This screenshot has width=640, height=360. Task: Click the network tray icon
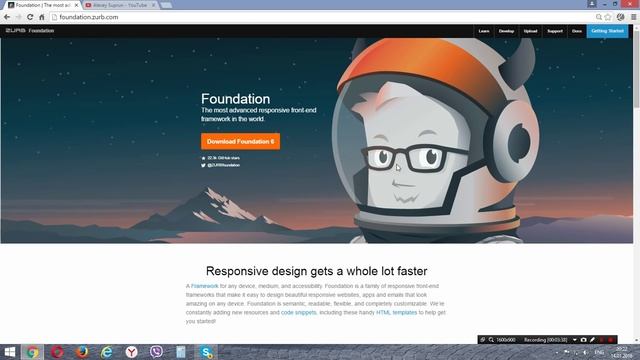(x=576, y=352)
